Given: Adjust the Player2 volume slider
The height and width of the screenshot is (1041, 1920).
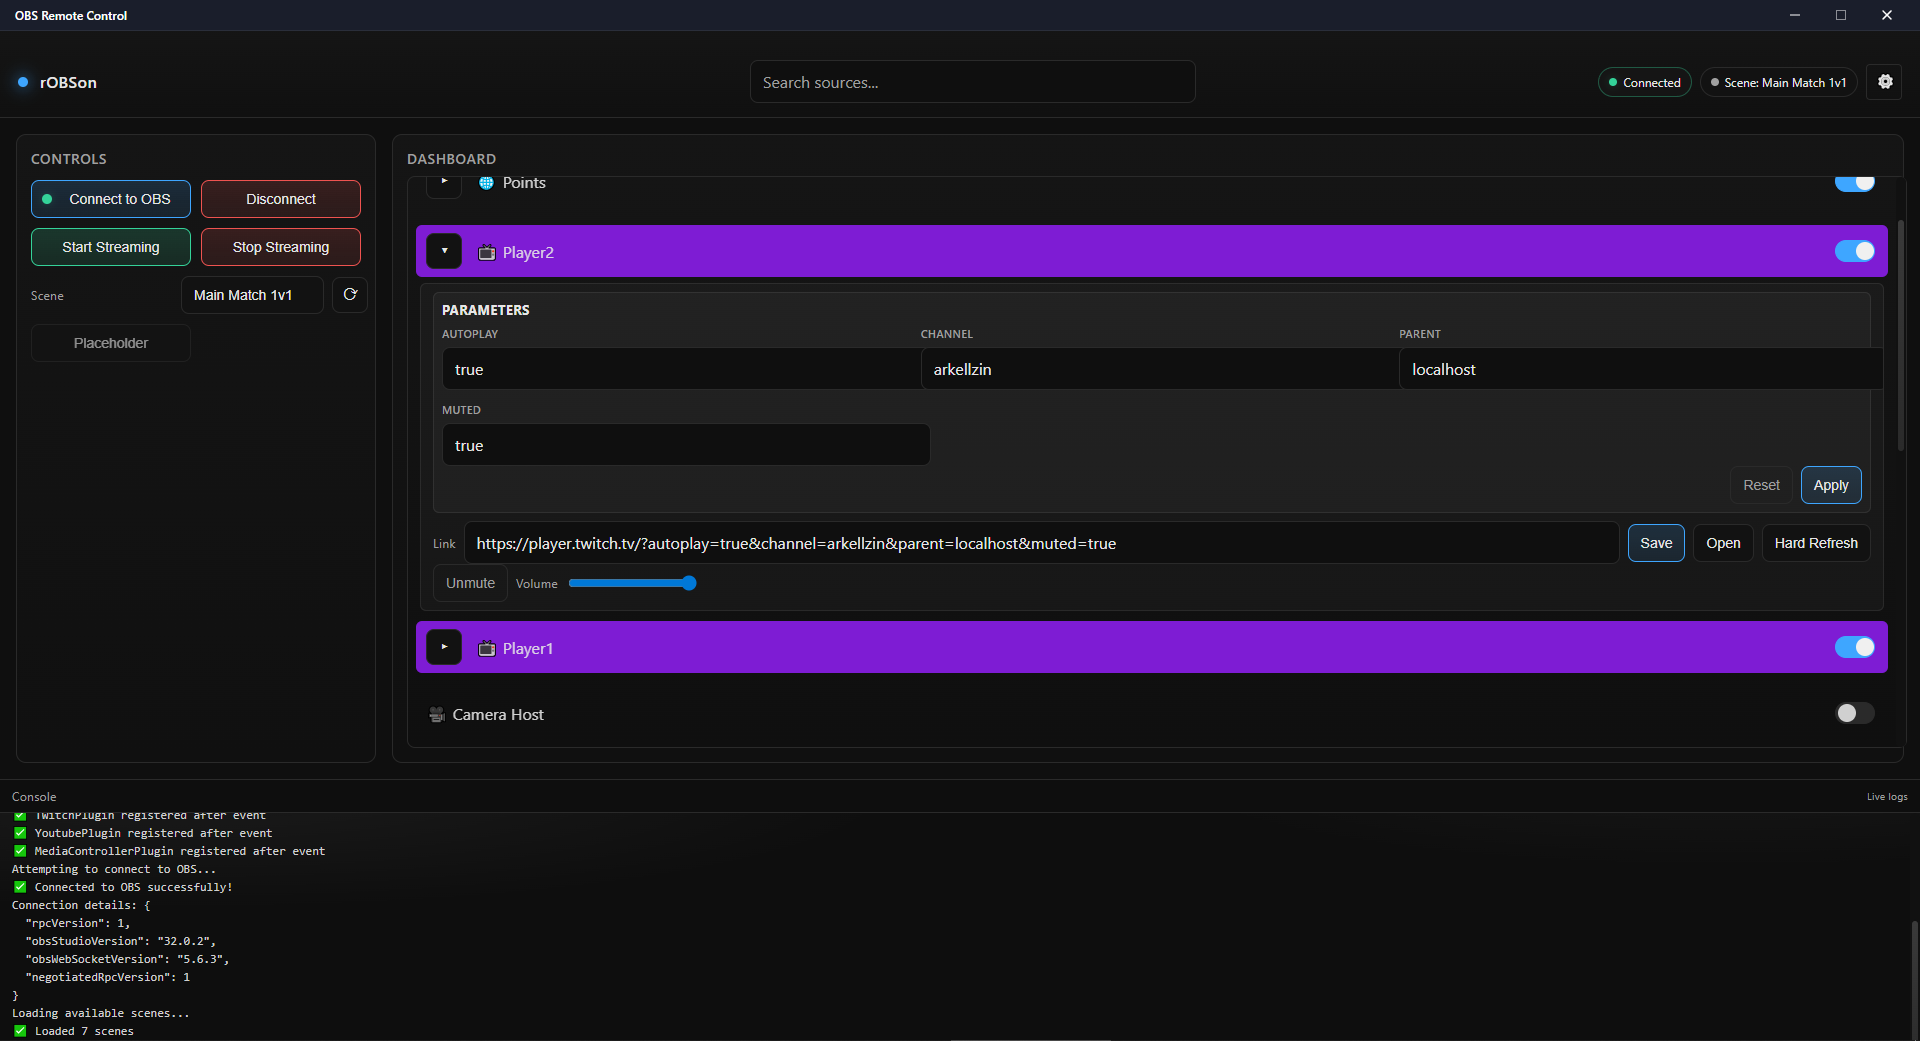Looking at the screenshot, I should pos(689,583).
